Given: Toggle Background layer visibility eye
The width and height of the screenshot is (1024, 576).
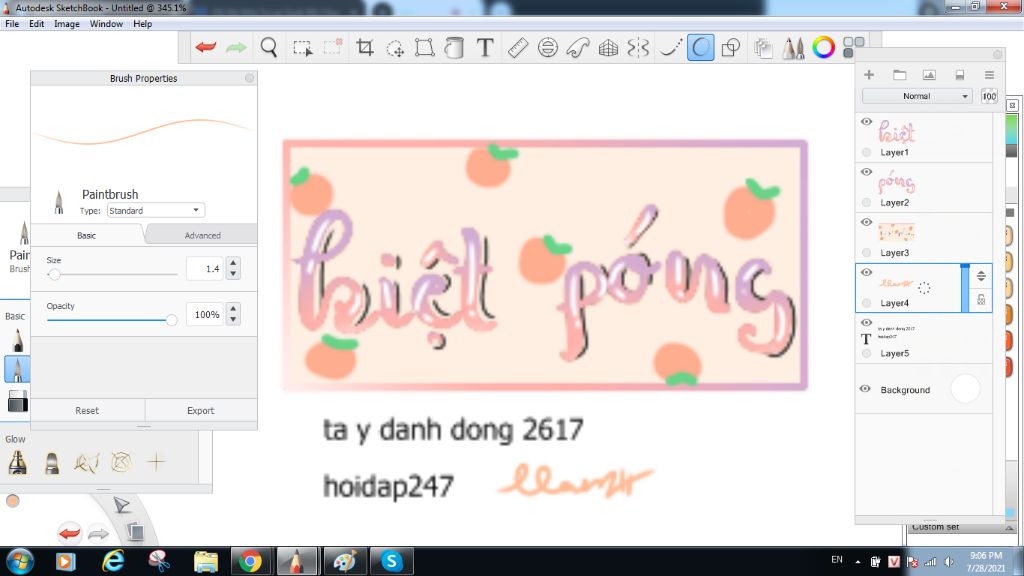Looking at the screenshot, I should click(865, 389).
